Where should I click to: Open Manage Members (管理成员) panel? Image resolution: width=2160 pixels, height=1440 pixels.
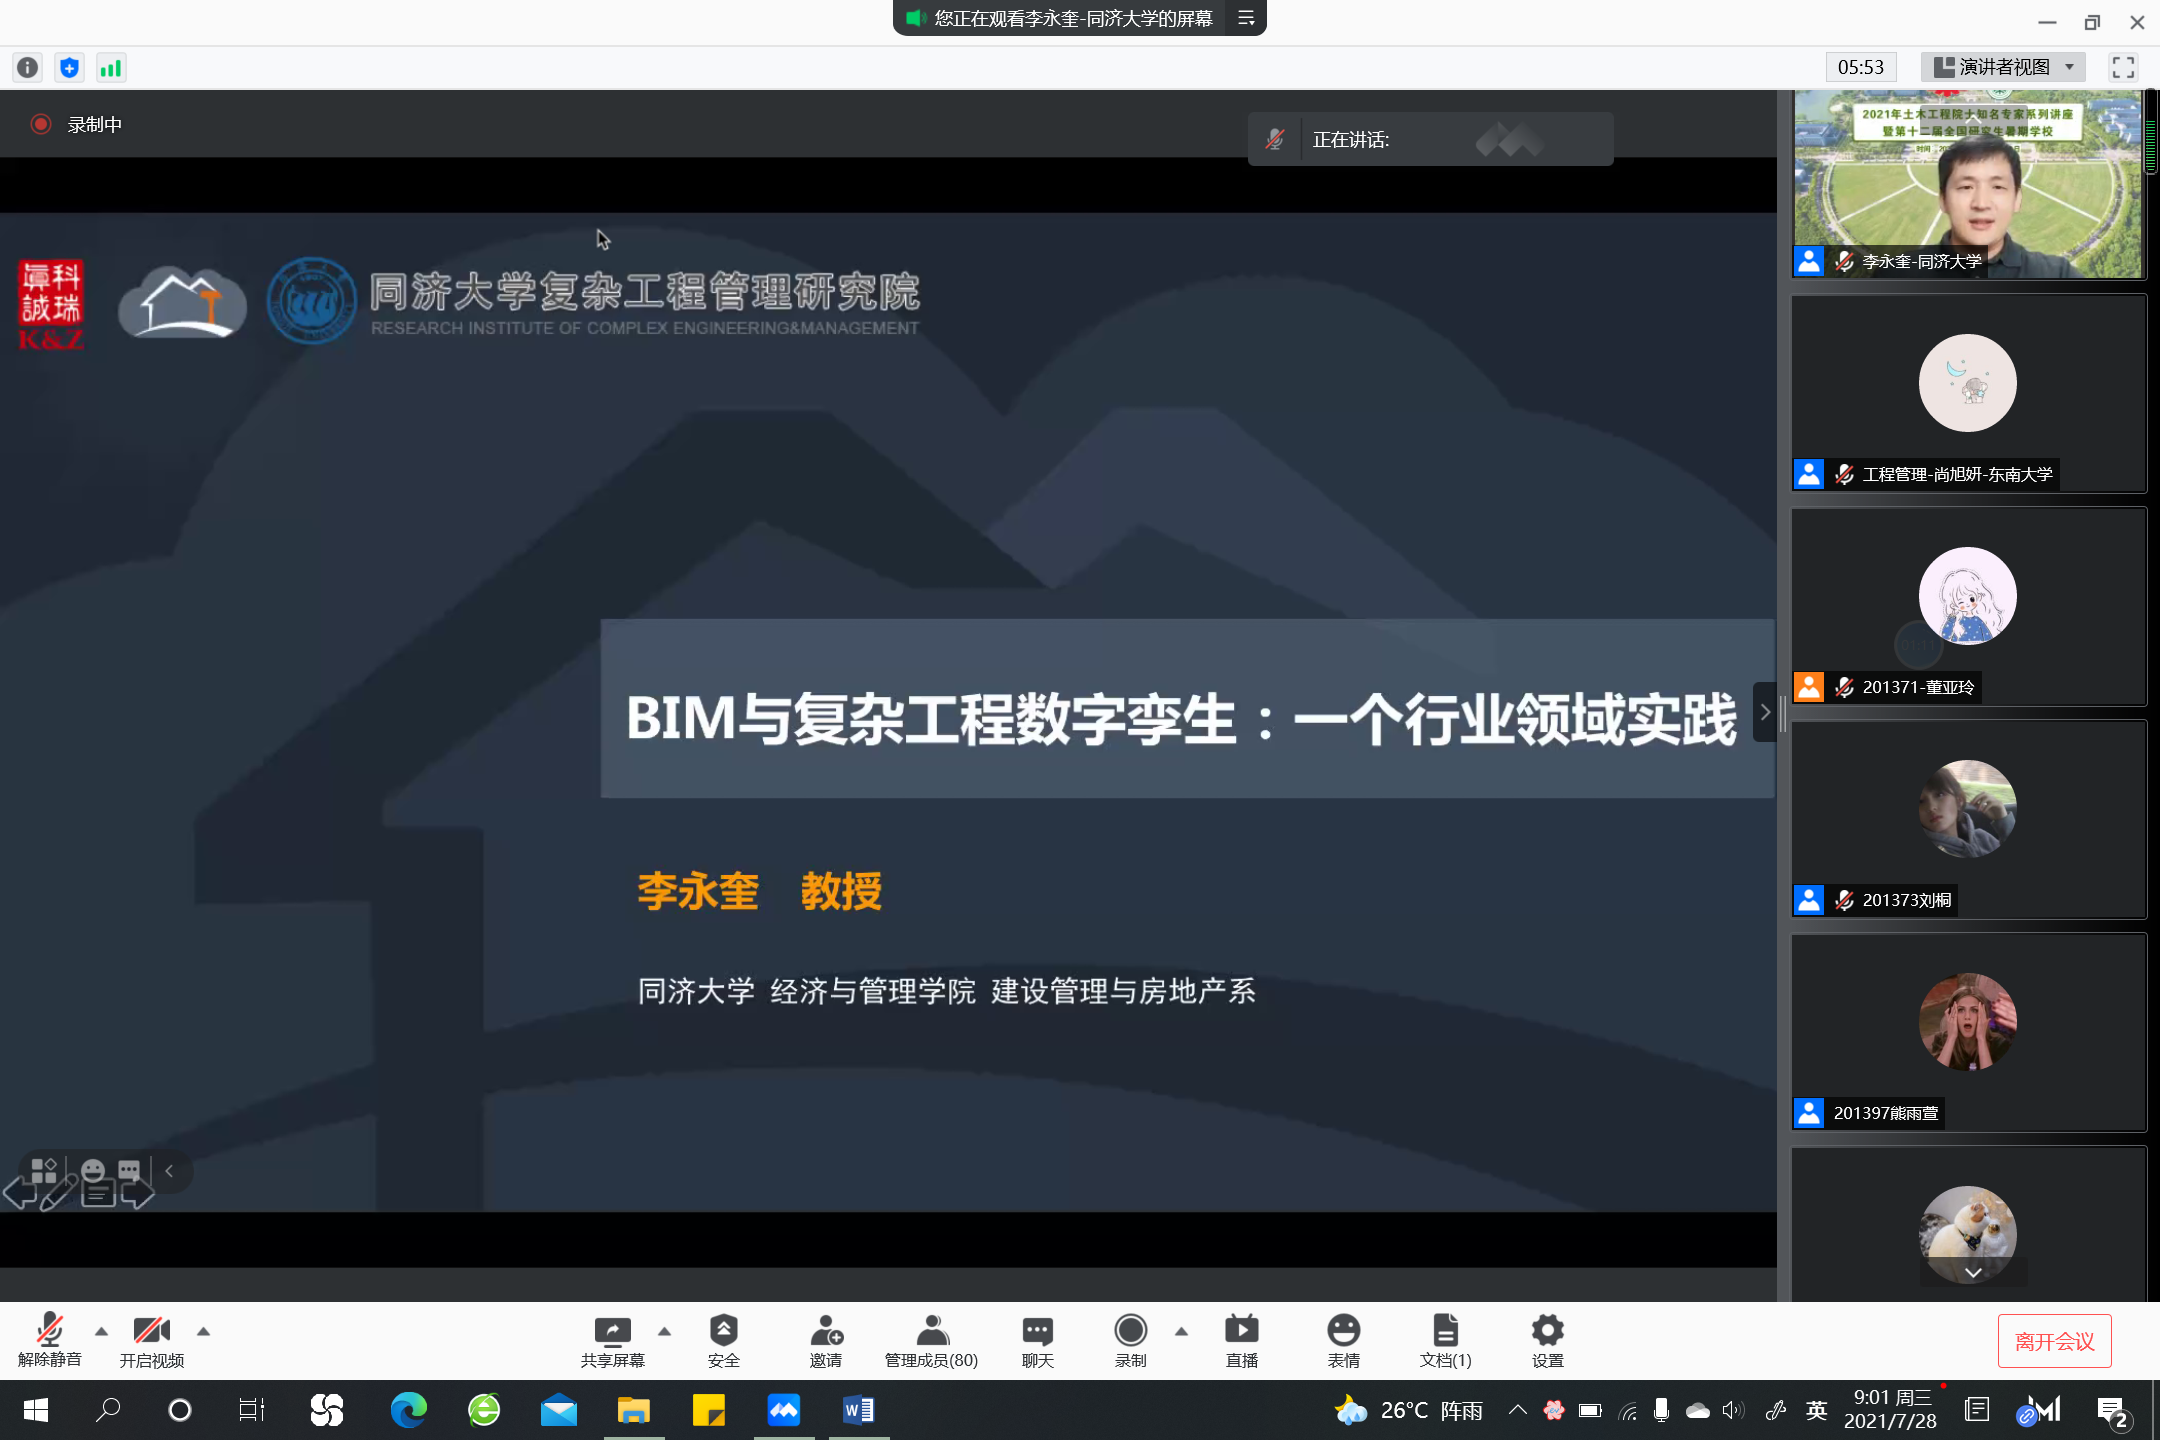click(931, 1331)
